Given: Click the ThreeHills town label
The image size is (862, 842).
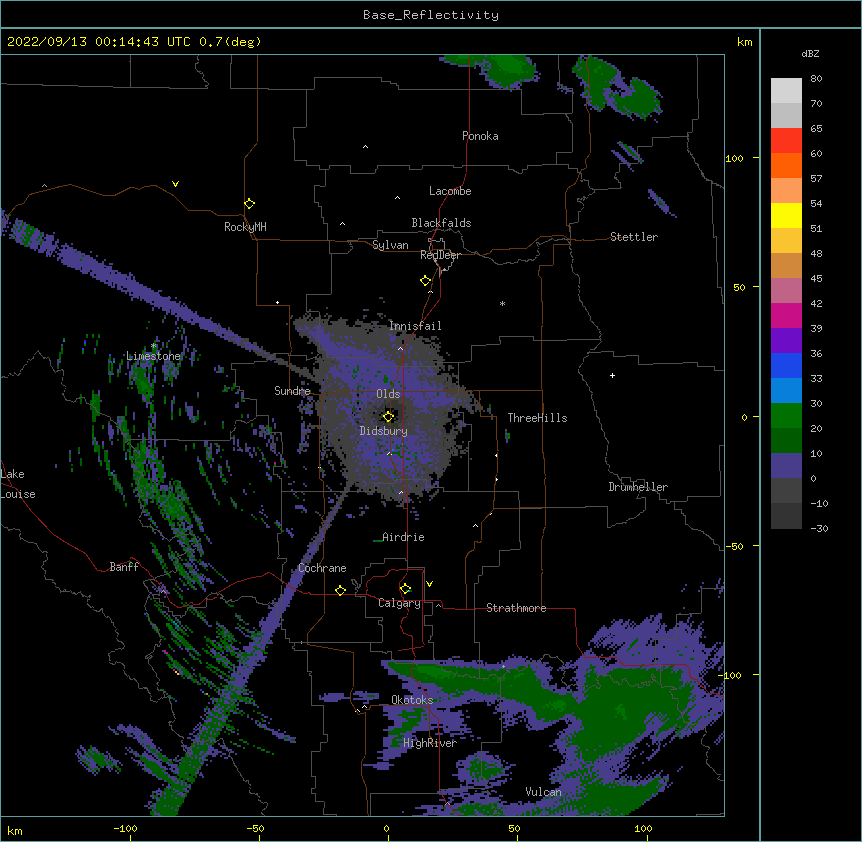Looking at the screenshot, I should click(537, 418).
